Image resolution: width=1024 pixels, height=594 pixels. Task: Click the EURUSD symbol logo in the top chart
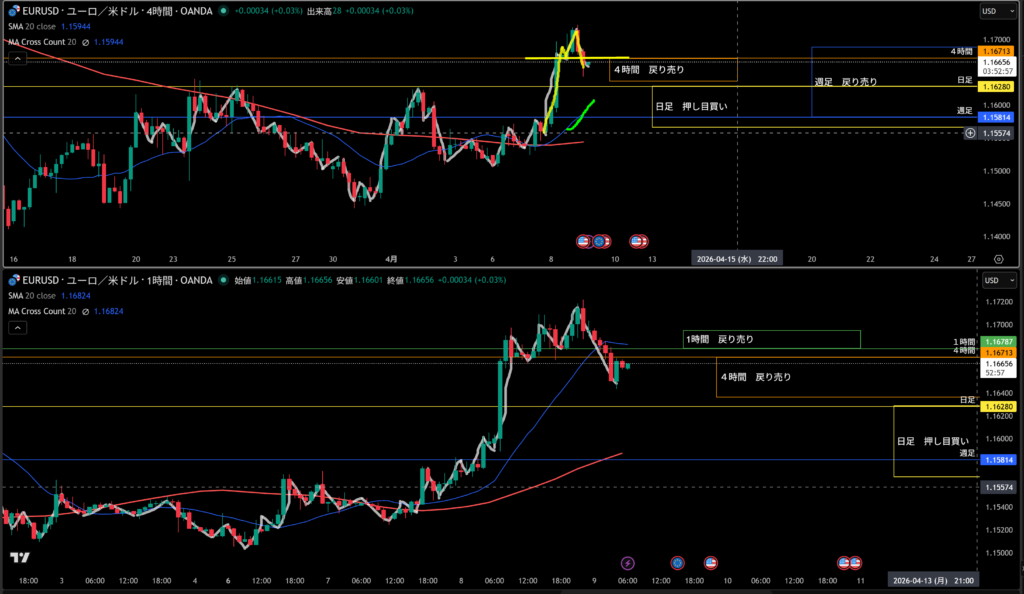[13, 11]
